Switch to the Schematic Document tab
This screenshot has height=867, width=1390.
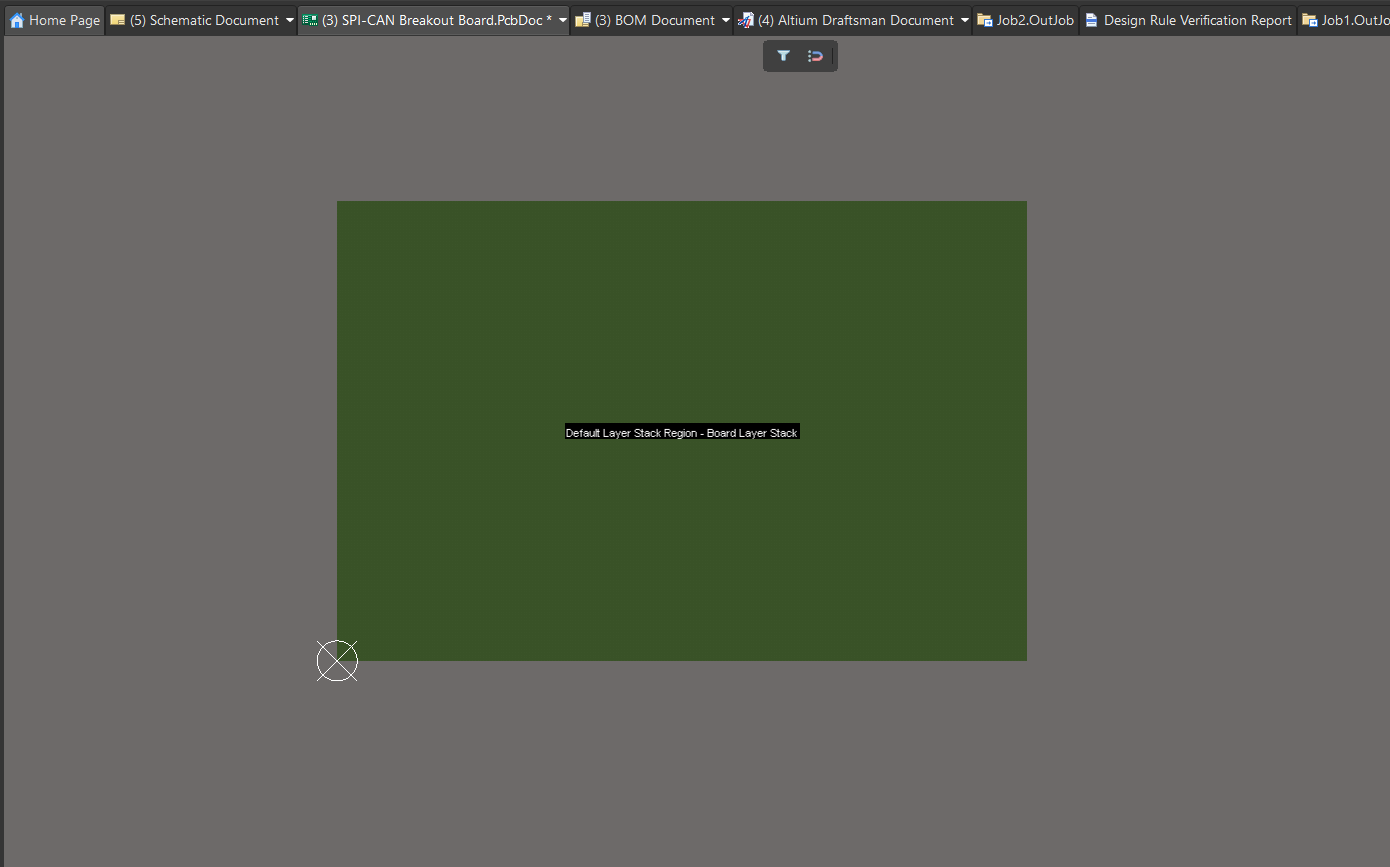203,20
